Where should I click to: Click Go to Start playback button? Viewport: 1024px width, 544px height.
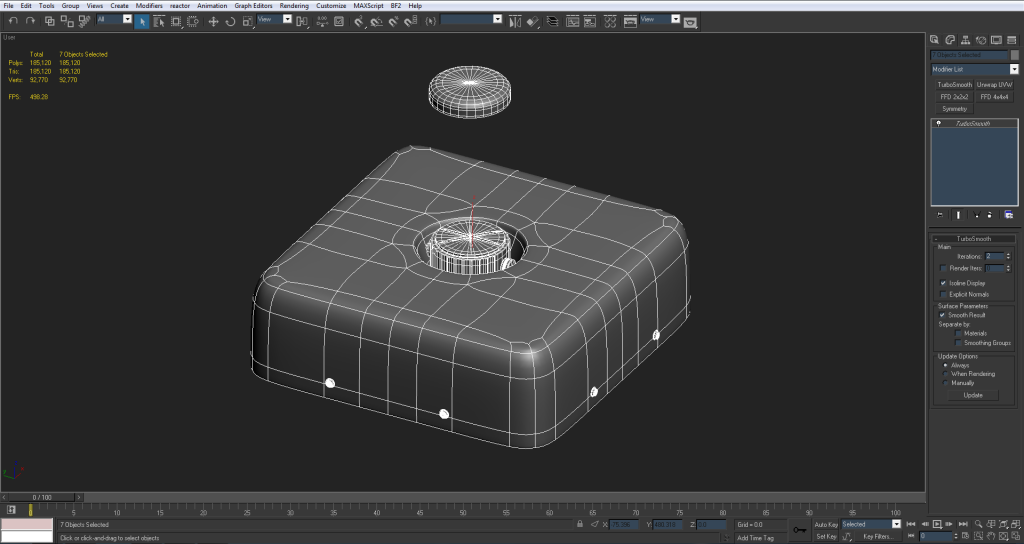pos(910,524)
